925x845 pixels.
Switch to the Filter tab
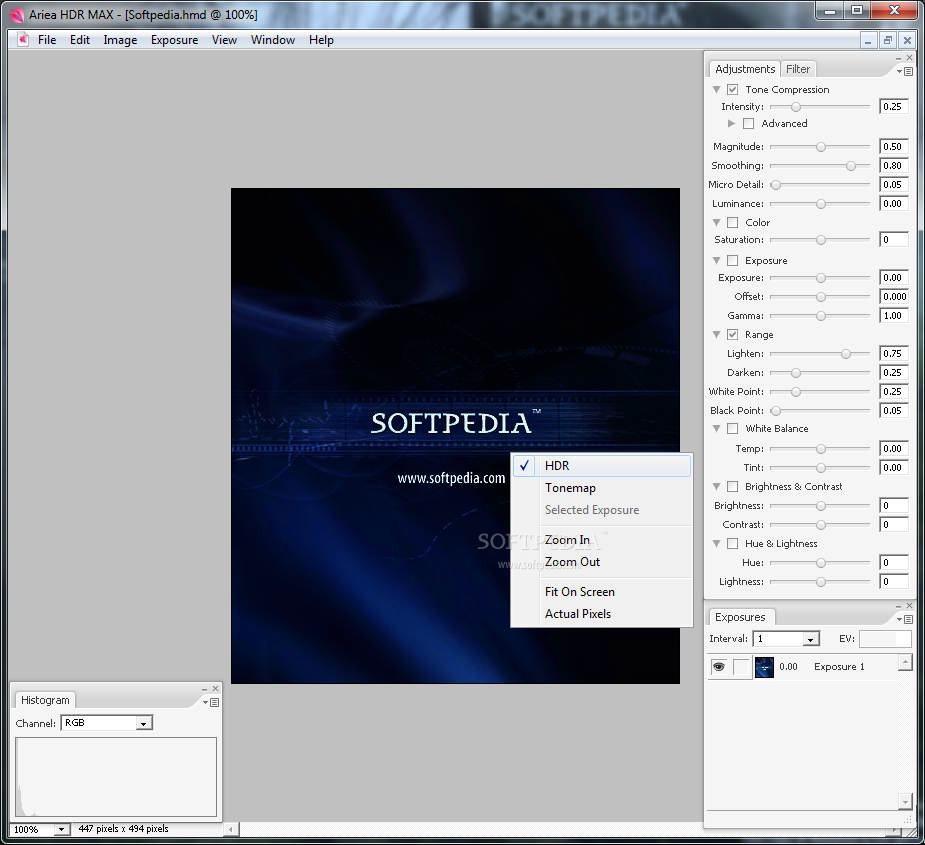pyautogui.click(x=798, y=69)
